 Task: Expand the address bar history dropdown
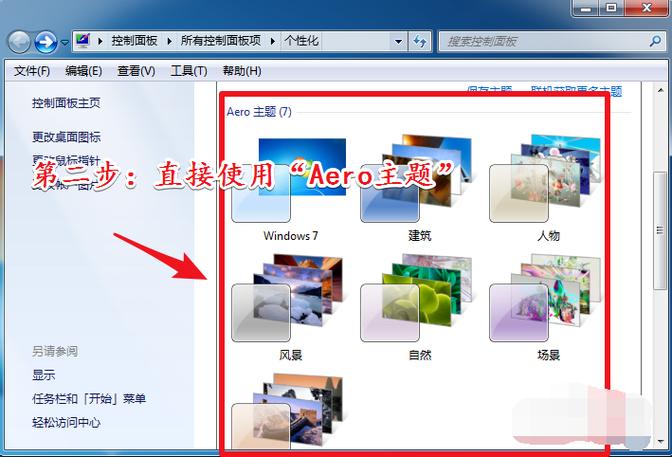point(398,42)
